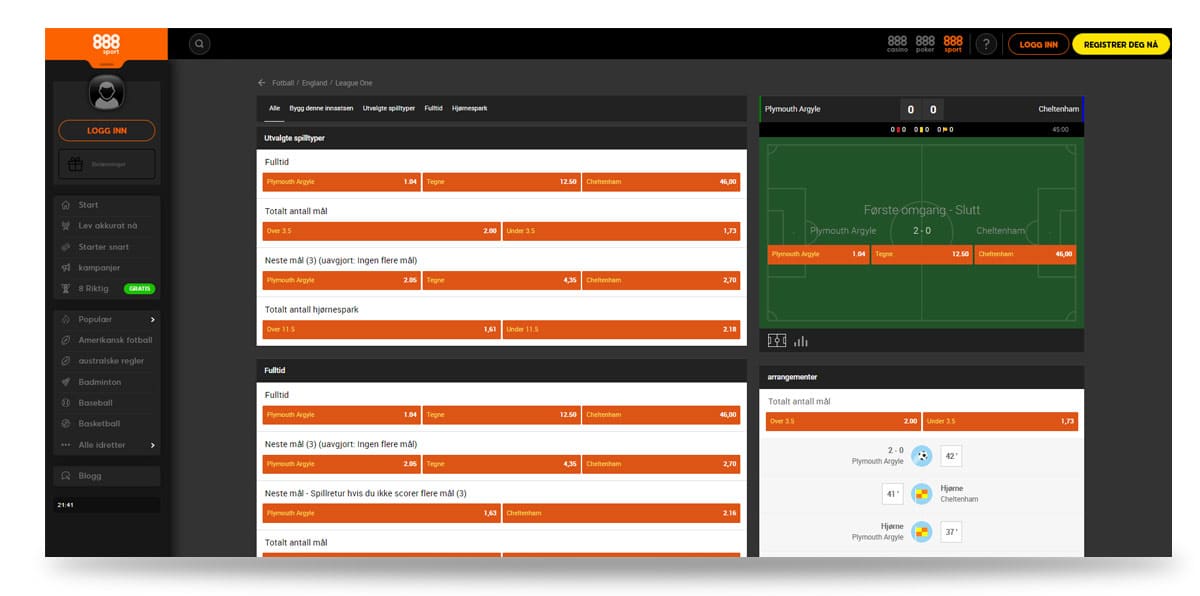Image resolution: width=1200 pixels, height=596 pixels.
Task: Bet Tegne 12.50 in Utvalgte Fulltid
Action: coord(502,182)
